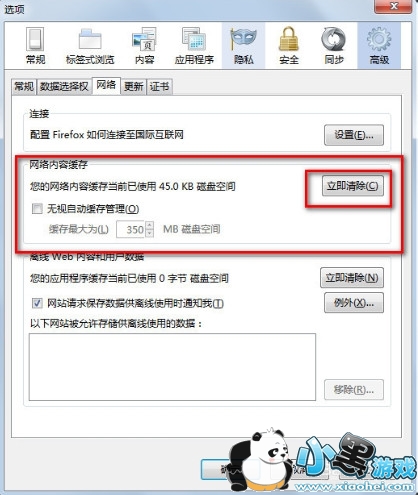This screenshot has height=495, width=418.
Task: Select the 同步 Sync icon
Action: pos(334,46)
